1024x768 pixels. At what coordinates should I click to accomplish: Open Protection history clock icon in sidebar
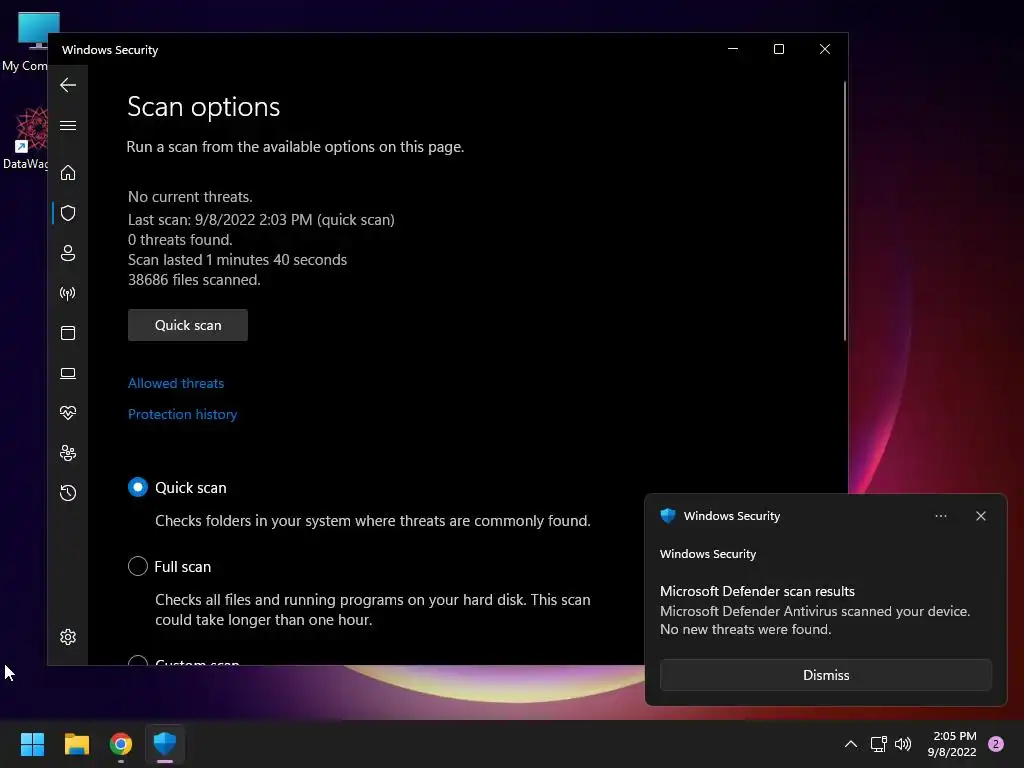click(x=68, y=492)
